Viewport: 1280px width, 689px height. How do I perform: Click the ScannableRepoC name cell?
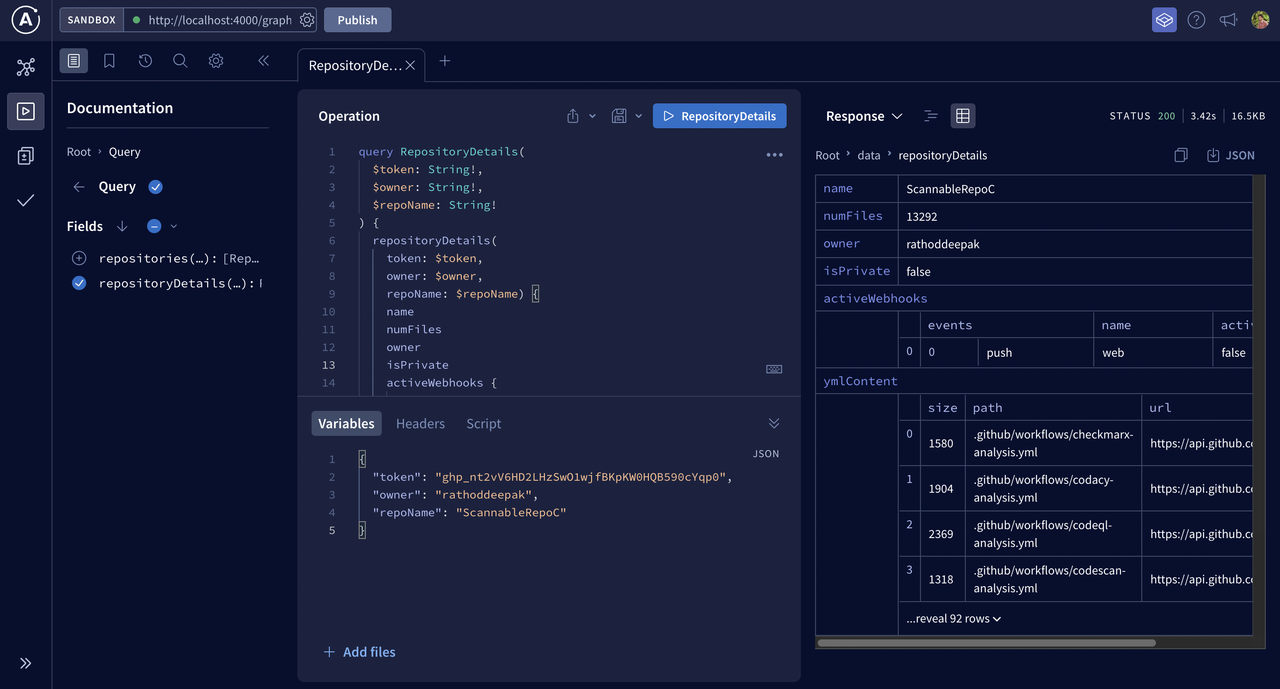click(x=1075, y=189)
